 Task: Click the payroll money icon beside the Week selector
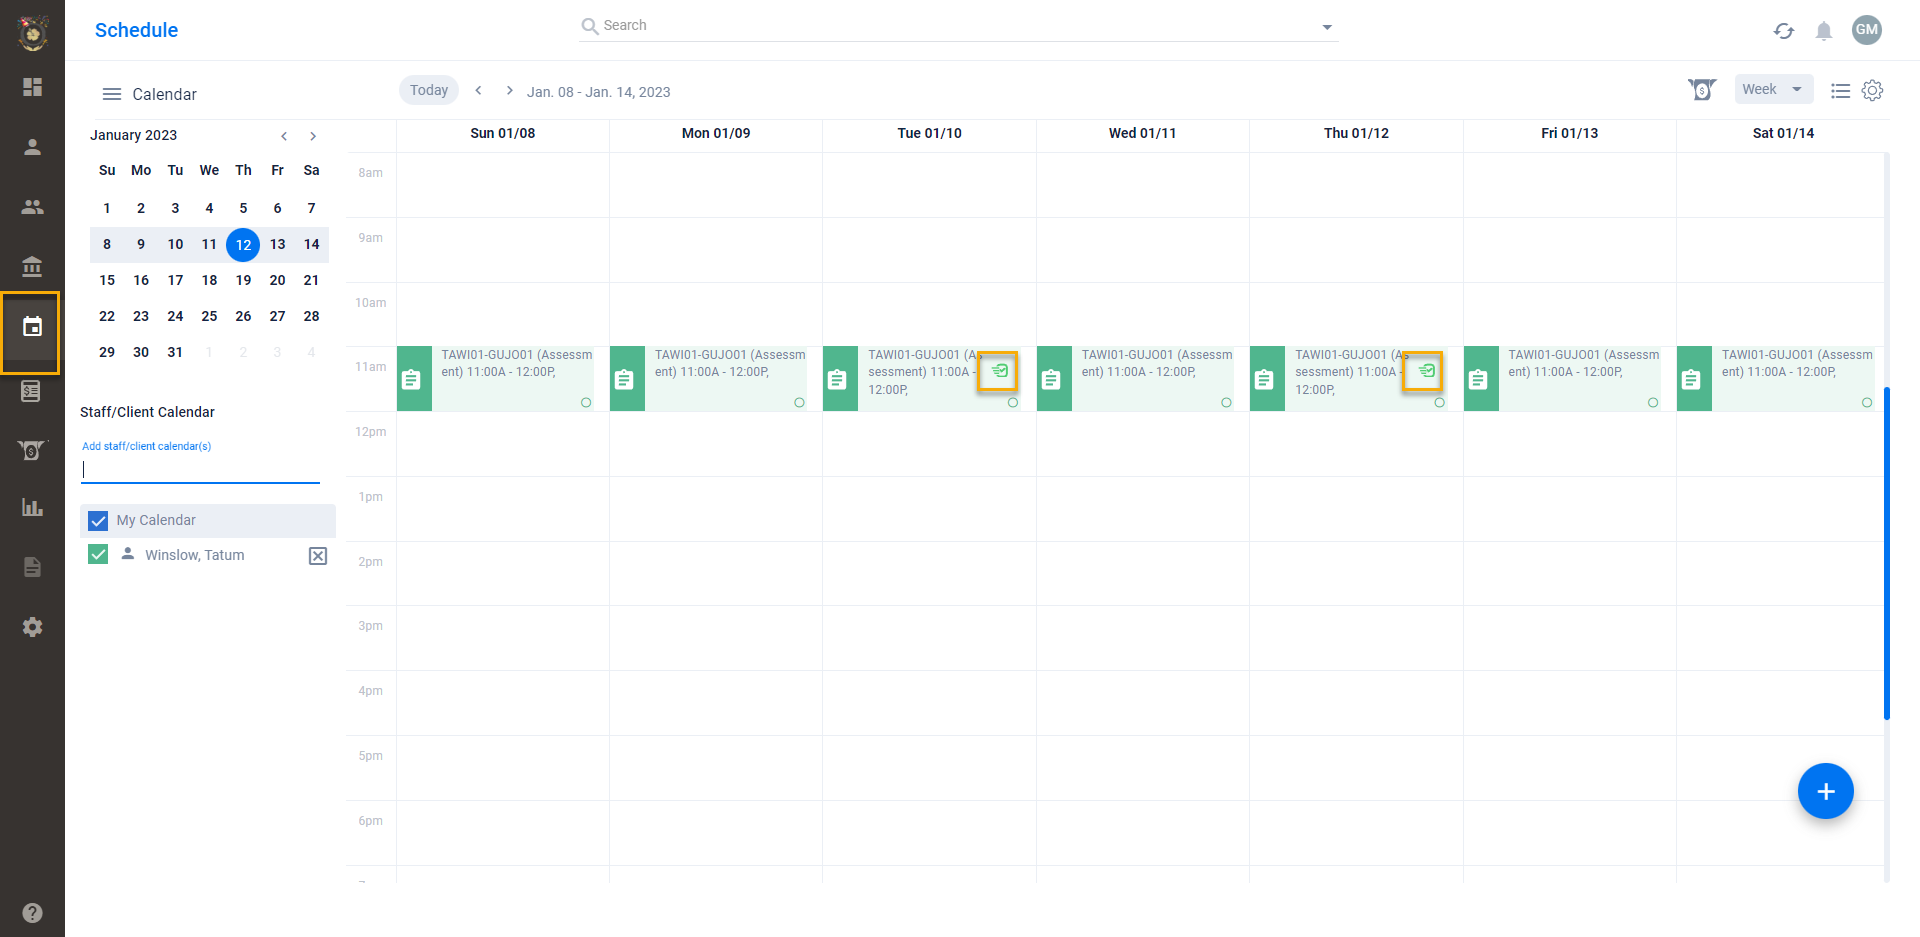coord(1701,89)
